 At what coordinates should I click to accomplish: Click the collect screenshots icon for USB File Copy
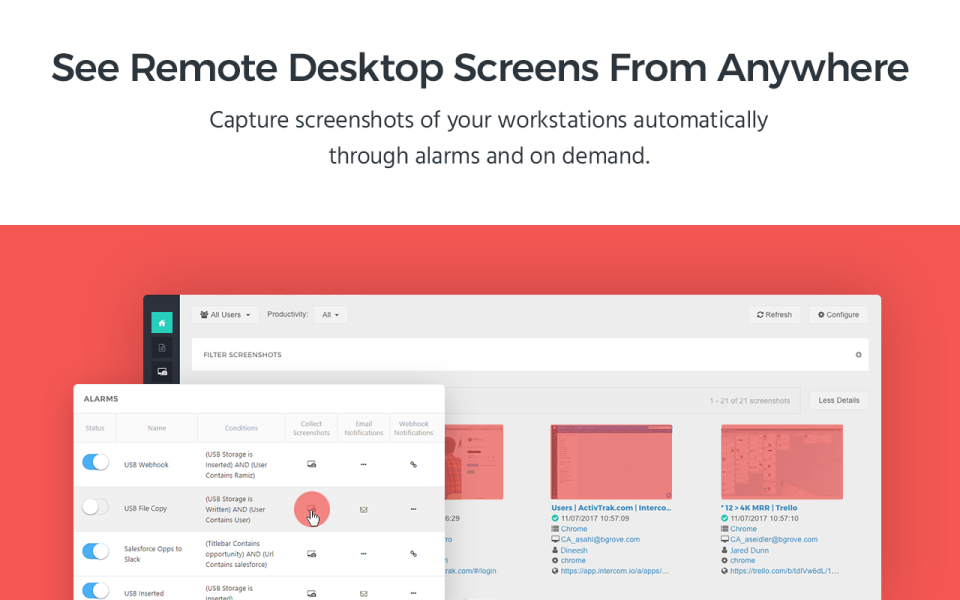(311, 509)
